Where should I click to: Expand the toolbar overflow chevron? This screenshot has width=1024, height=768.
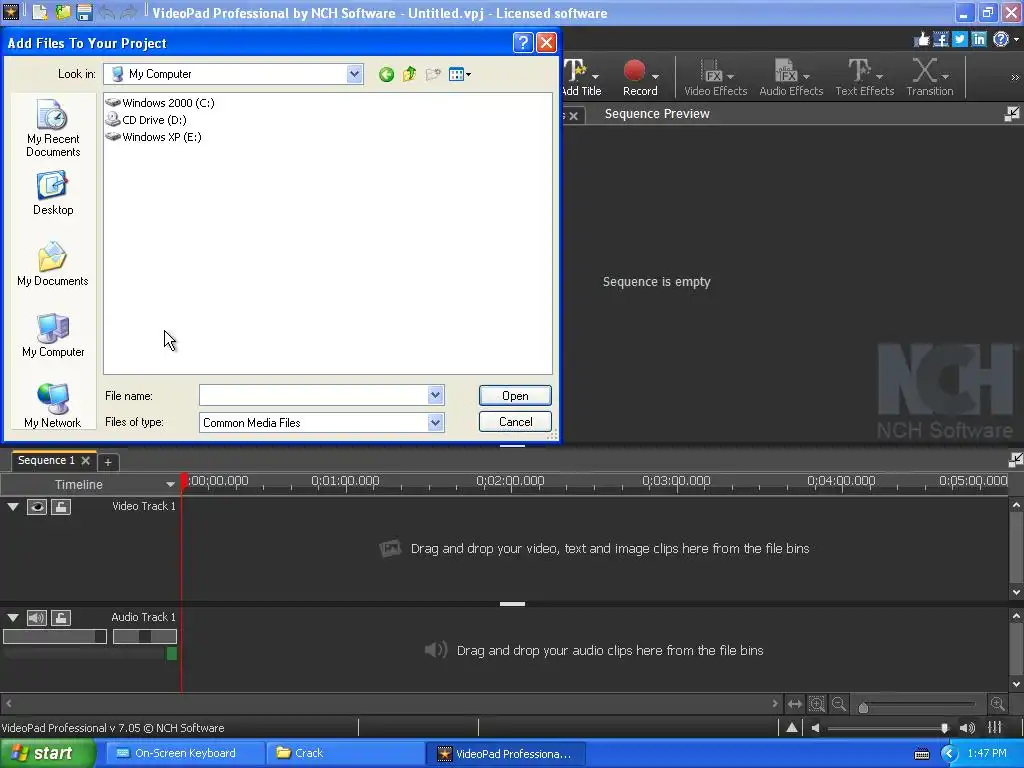click(1014, 77)
